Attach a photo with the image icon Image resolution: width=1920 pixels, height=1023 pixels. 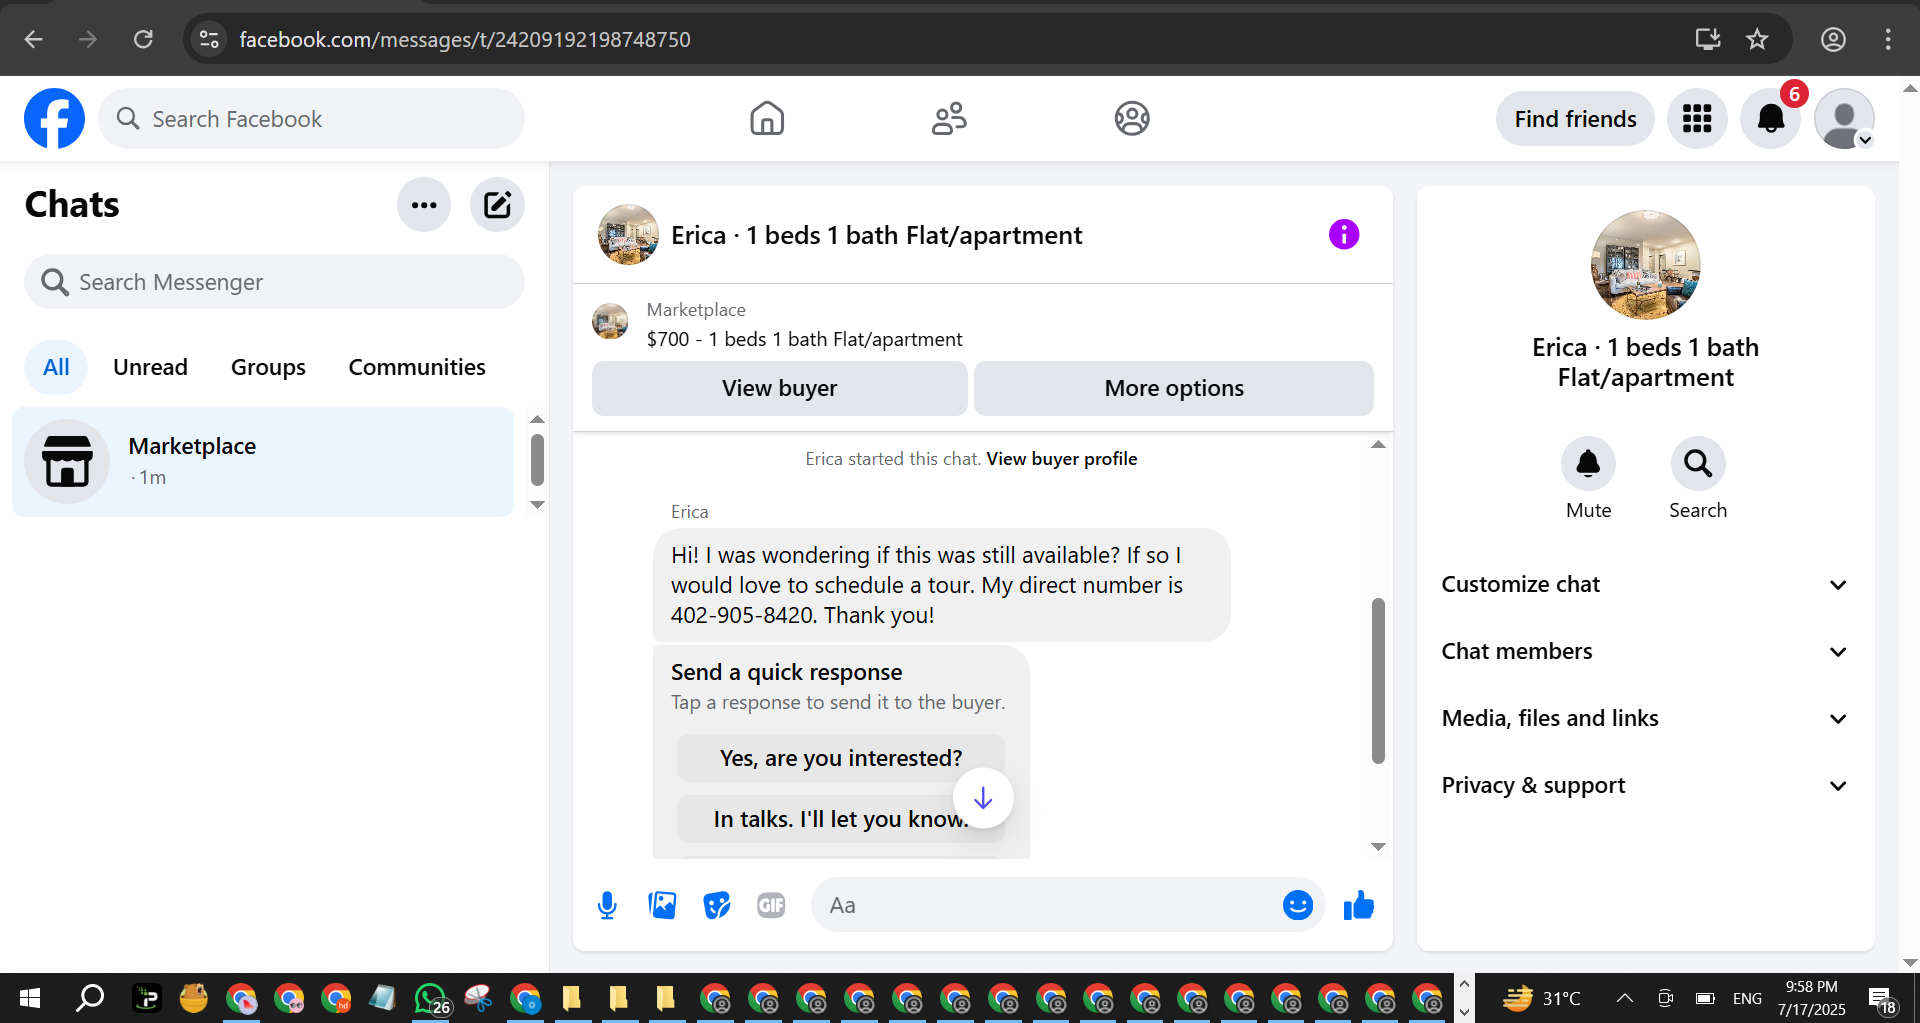[662, 906]
